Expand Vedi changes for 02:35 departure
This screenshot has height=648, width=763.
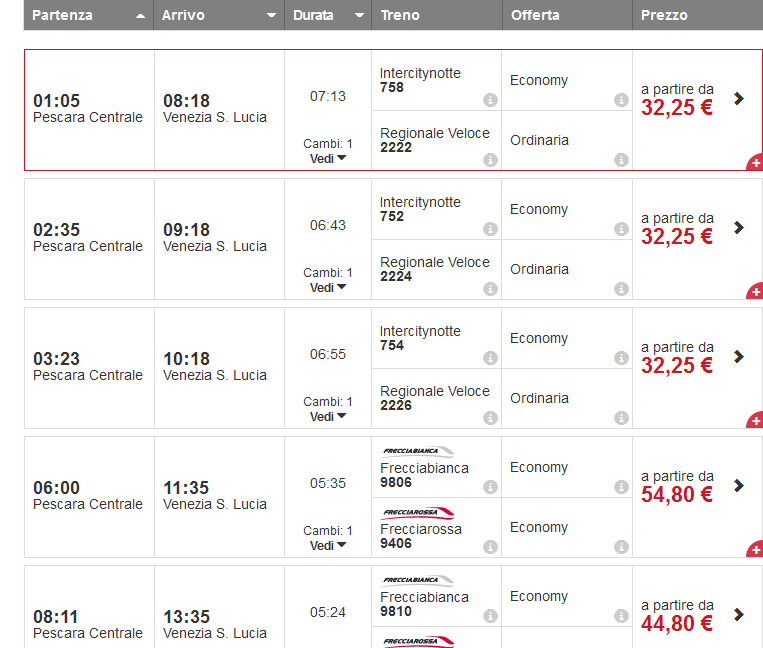pyautogui.click(x=328, y=287)
